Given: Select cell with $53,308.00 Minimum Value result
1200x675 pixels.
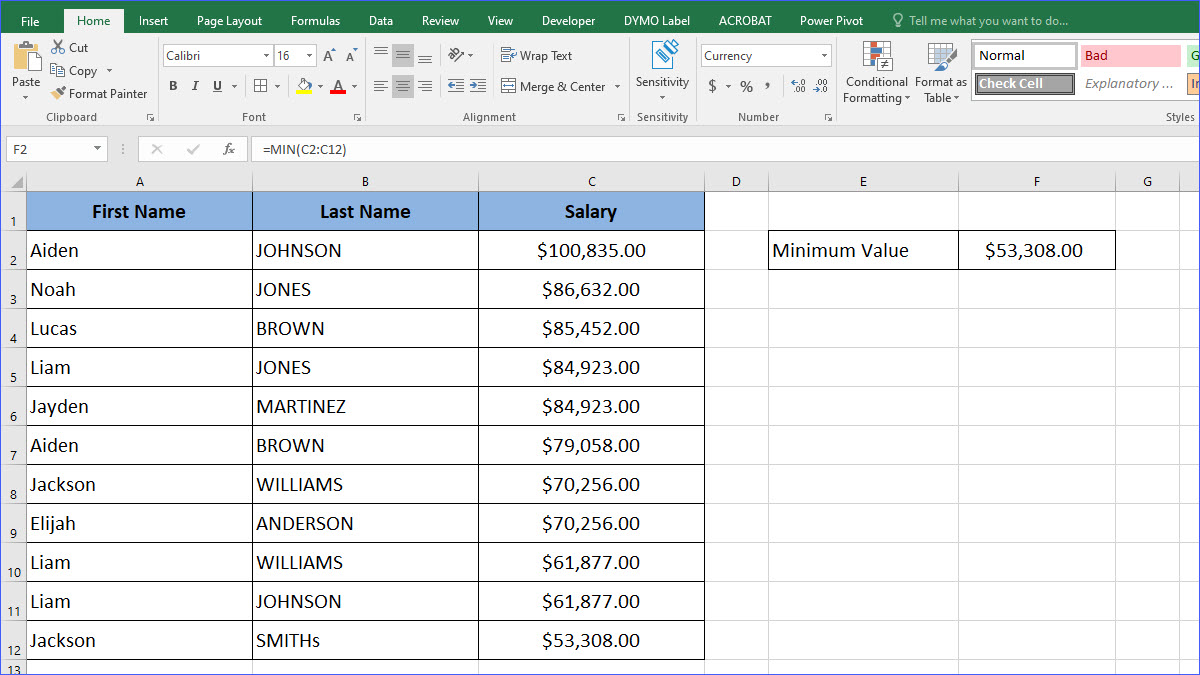Looking at the screenshot, I should click(1037, 250).
